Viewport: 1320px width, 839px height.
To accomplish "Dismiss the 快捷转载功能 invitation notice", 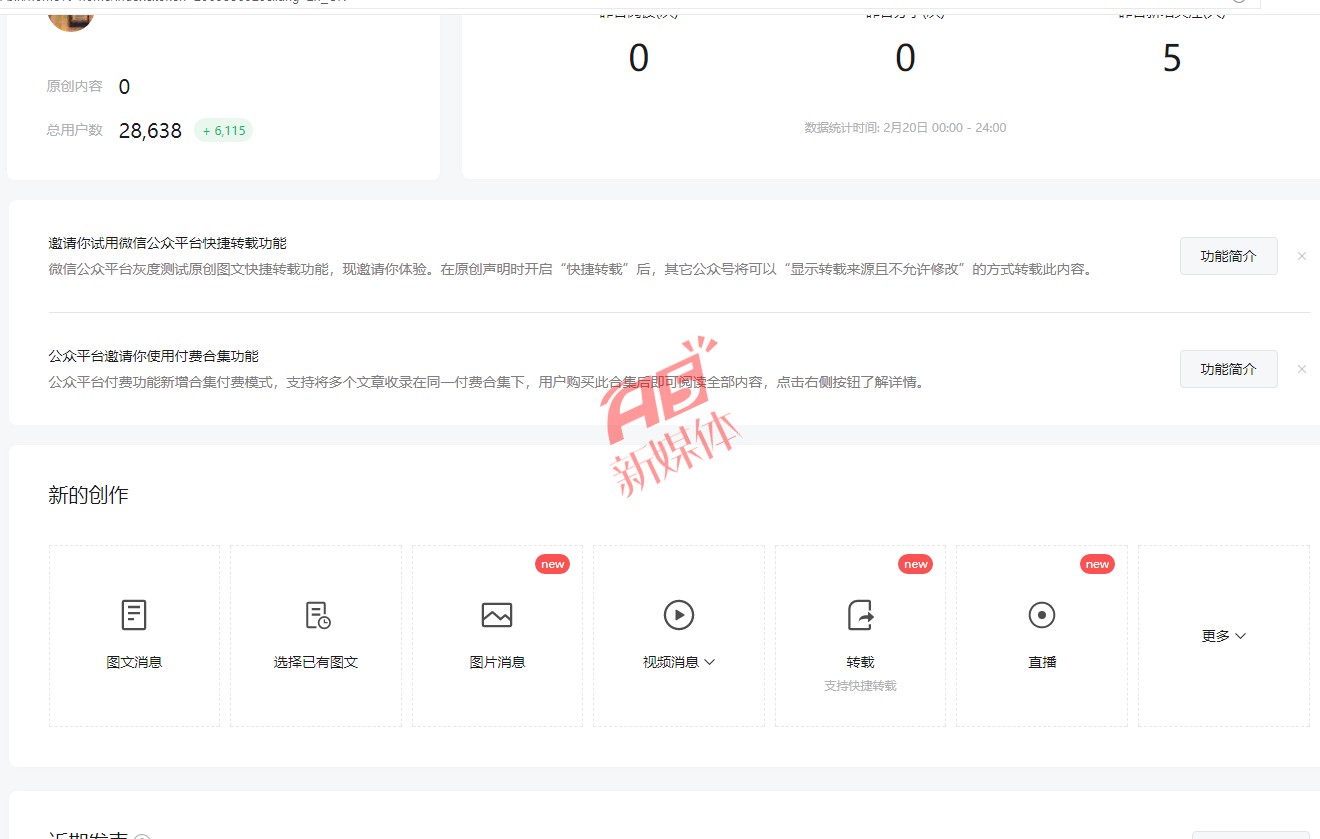I will [1302, 256].
